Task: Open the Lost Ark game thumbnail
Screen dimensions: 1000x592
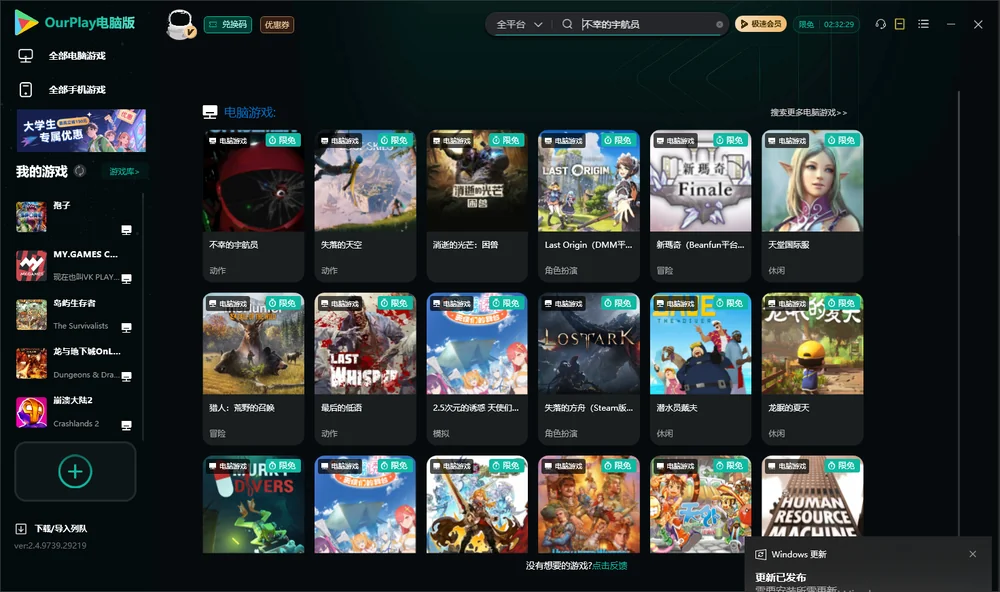Action: click(x=589, y=343)
